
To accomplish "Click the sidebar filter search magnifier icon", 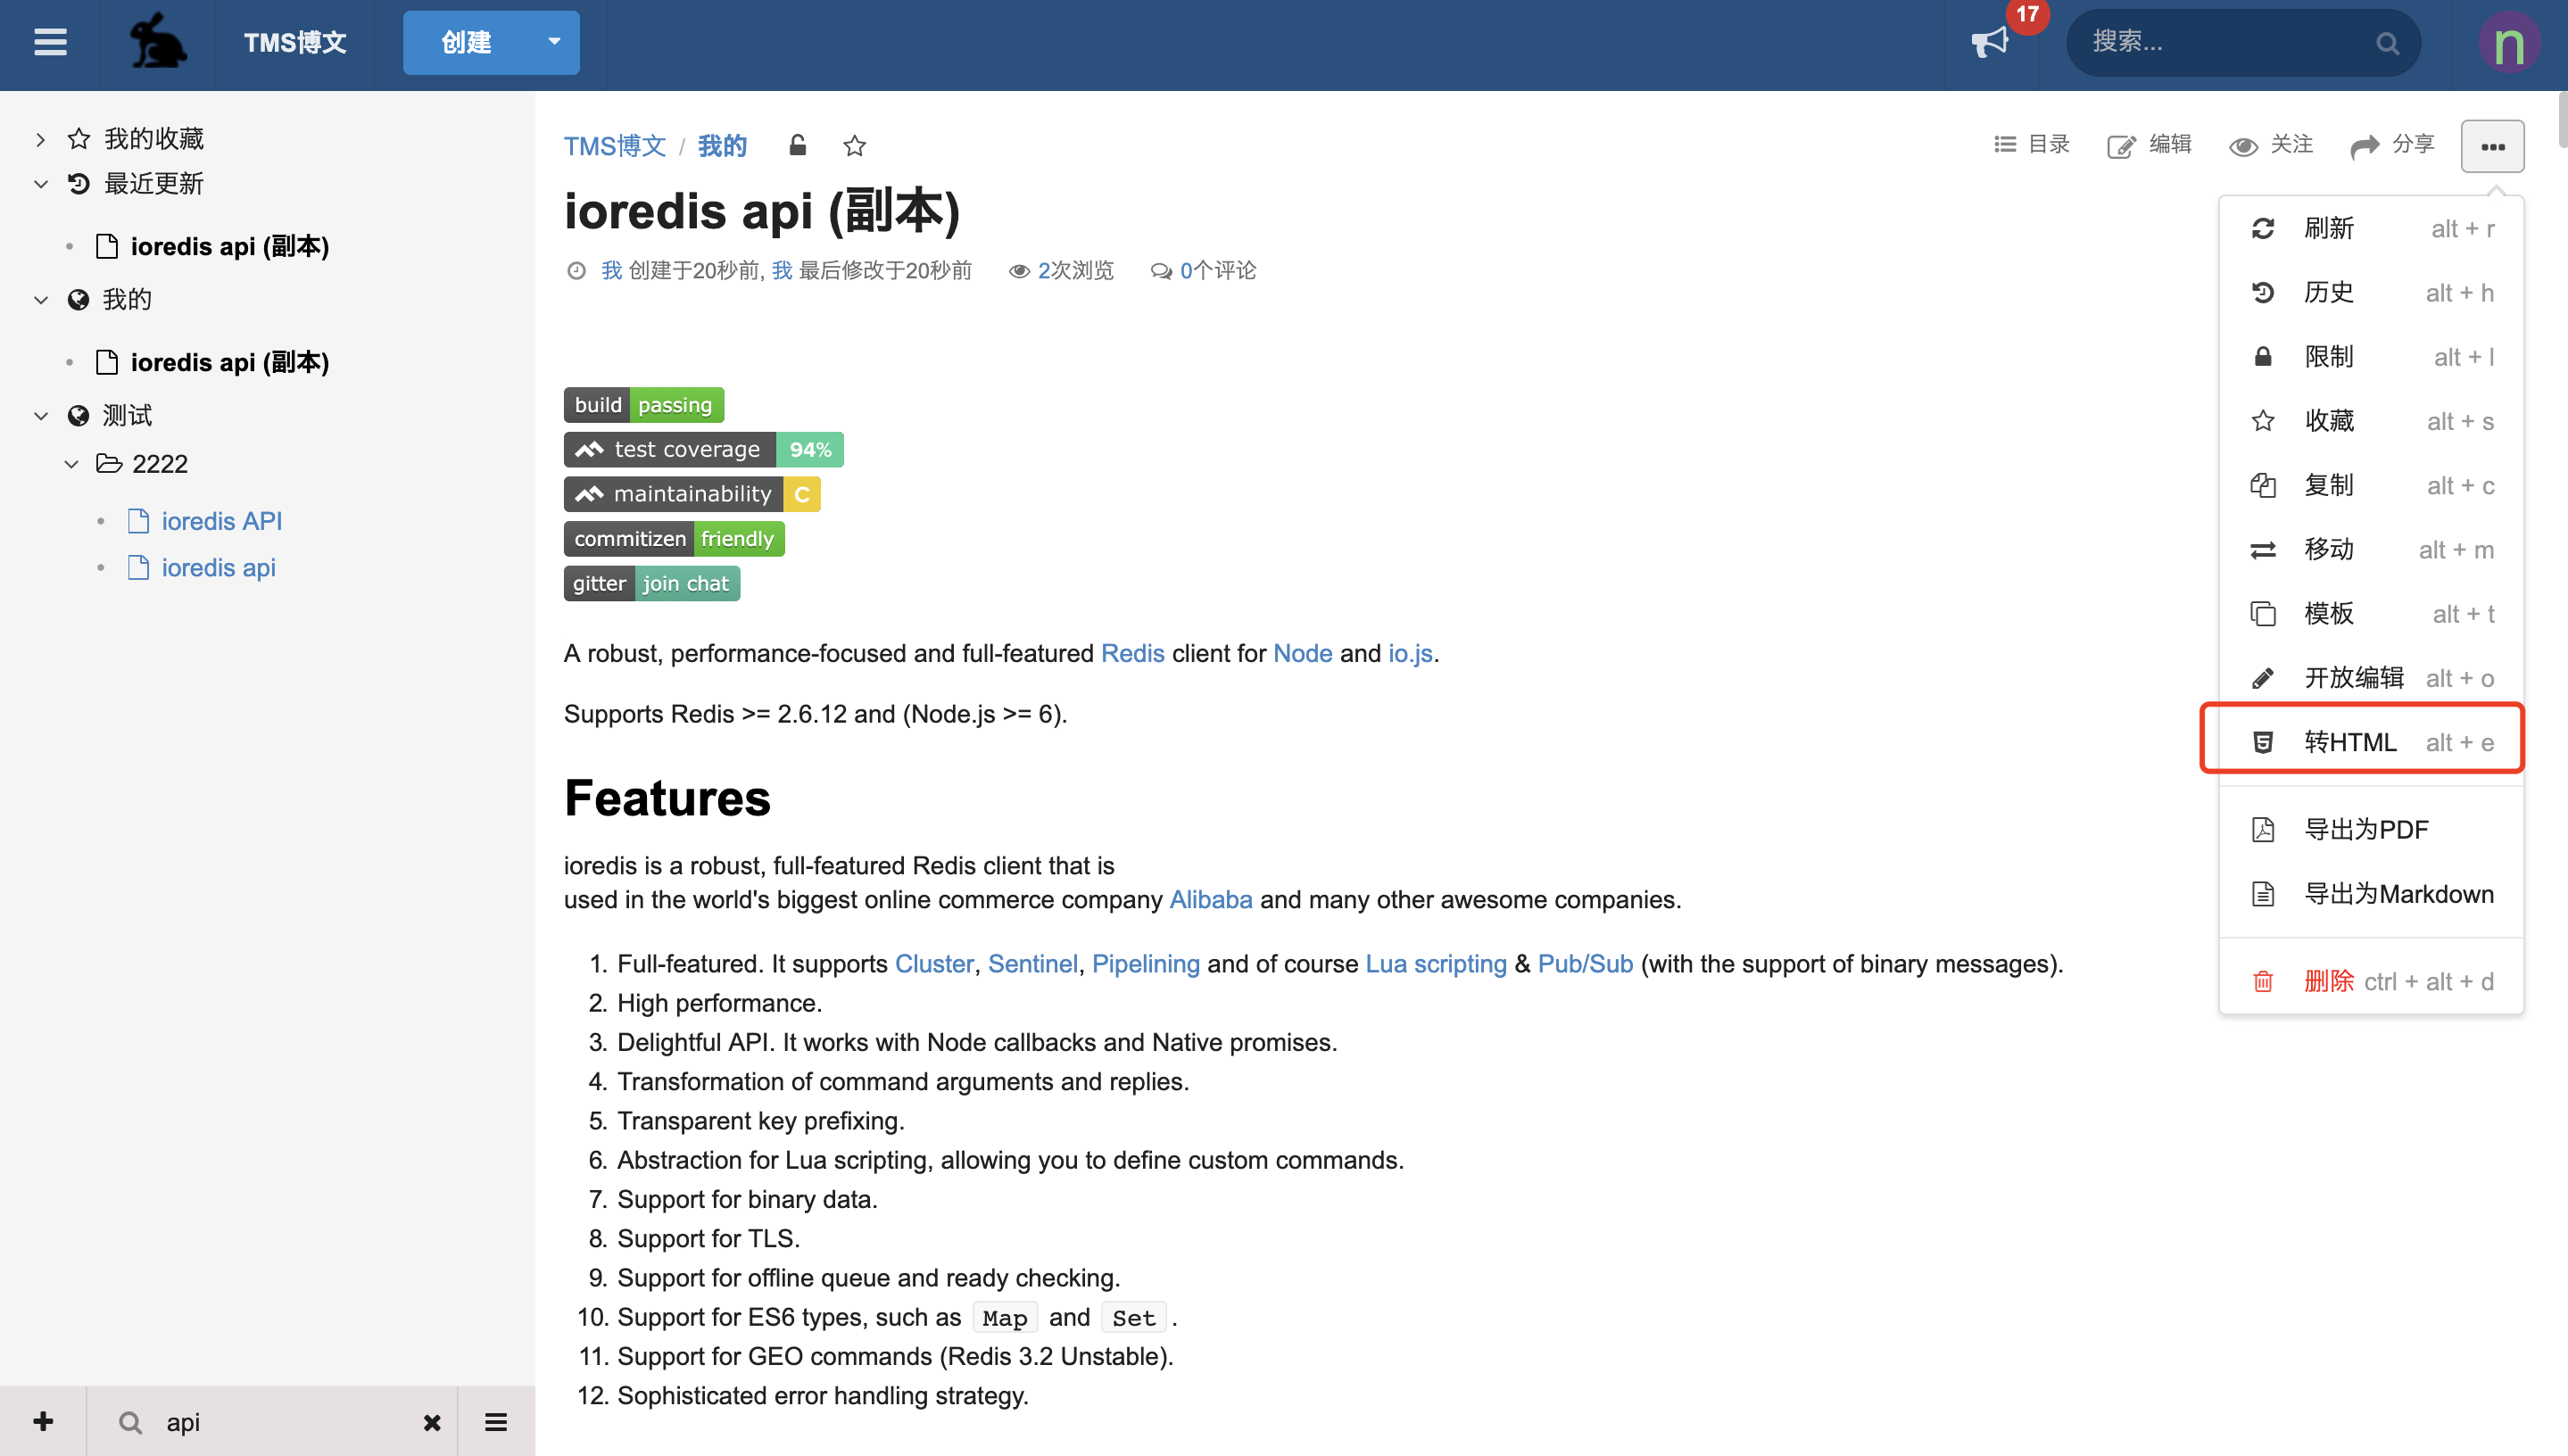I will pyautogui.click(x=130, y=1422).
